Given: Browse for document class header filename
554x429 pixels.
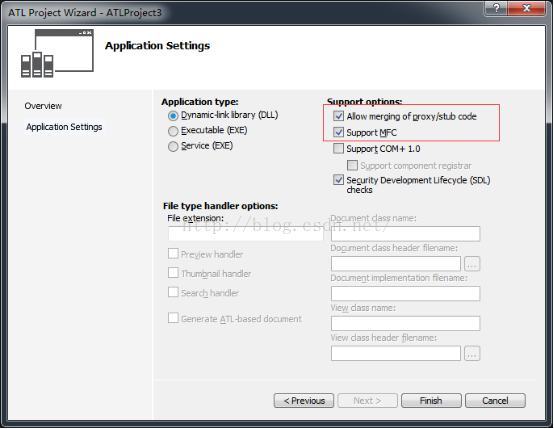Looking at the screenshot, I should pyautogui.click(x=472, y=264).
